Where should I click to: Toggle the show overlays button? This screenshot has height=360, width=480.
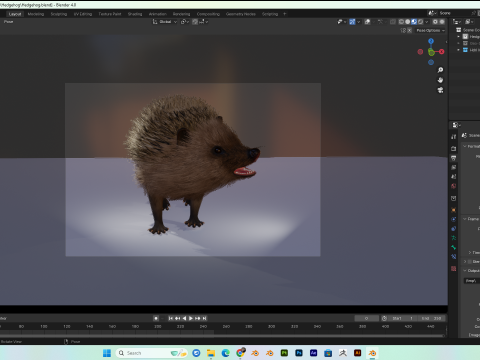point(367,22)
